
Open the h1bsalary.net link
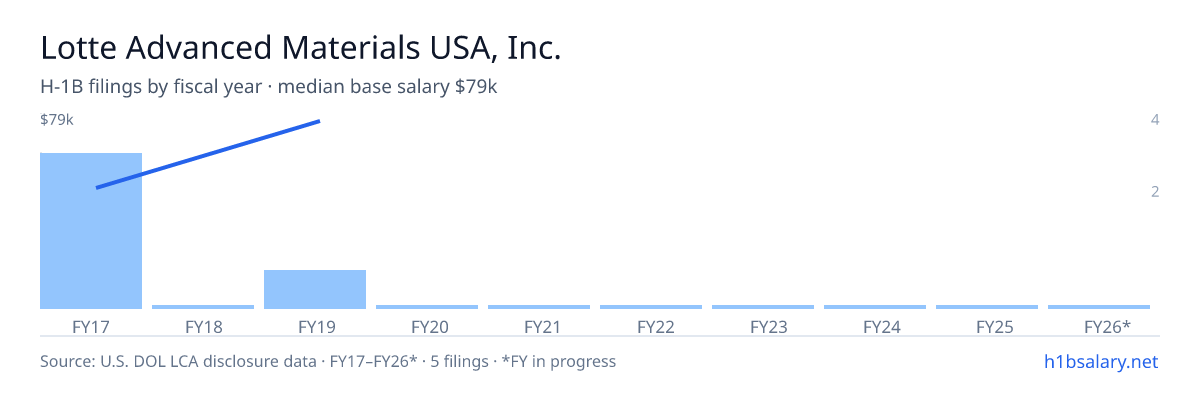1100,361
